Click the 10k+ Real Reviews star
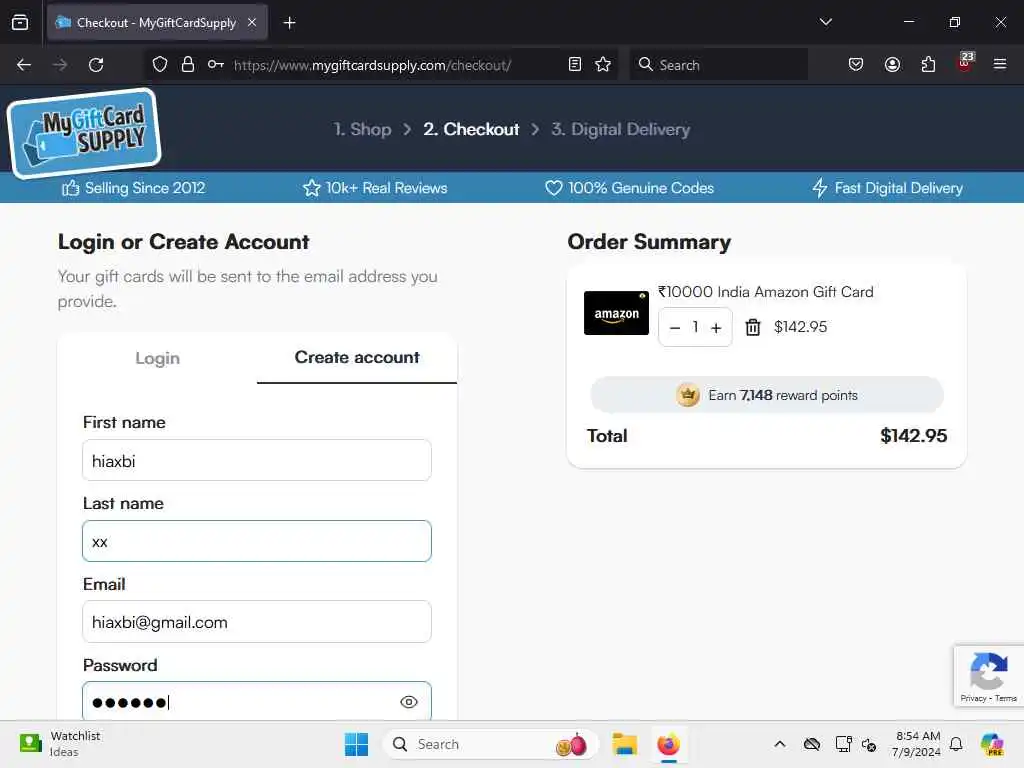 pyautogui.click(x=312, y=188)
